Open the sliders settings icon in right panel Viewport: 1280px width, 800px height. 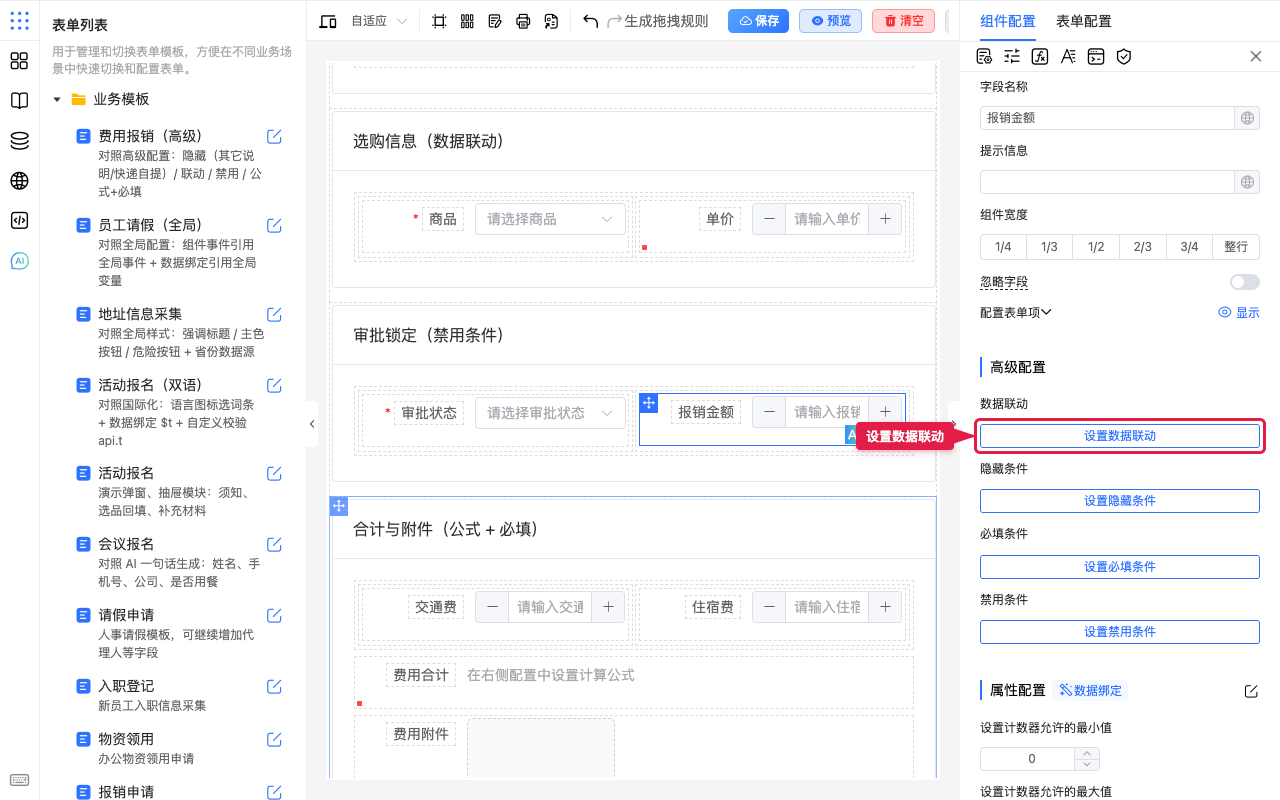[1012, 56]
